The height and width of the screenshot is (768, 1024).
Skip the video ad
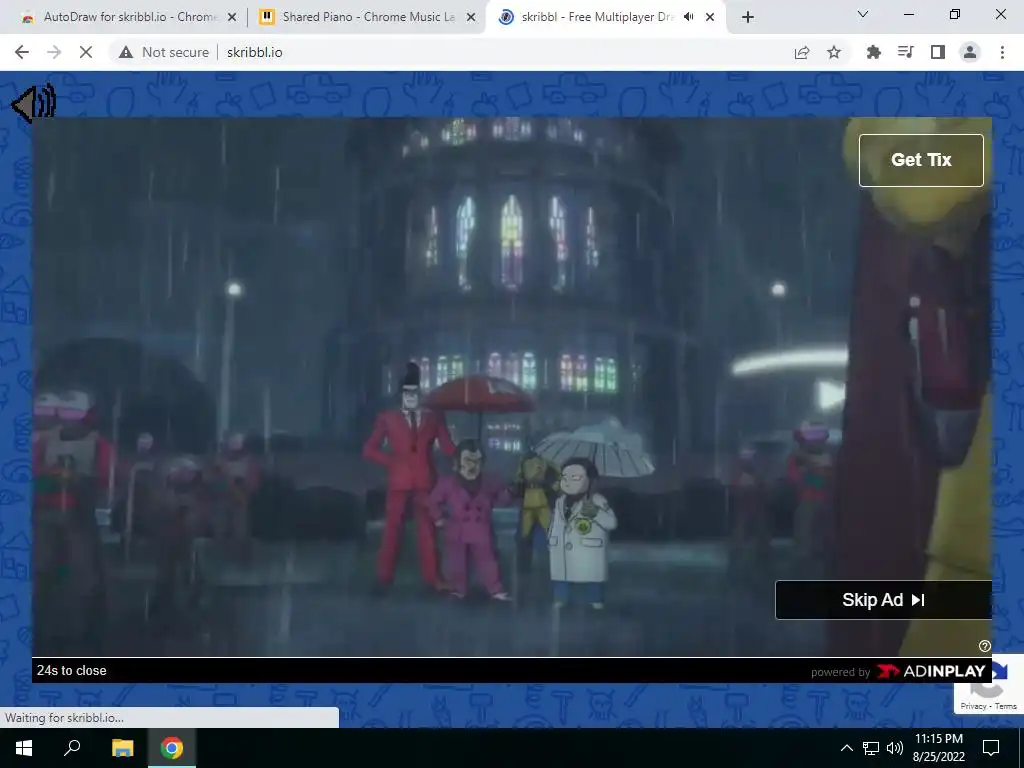pos(883,600)
